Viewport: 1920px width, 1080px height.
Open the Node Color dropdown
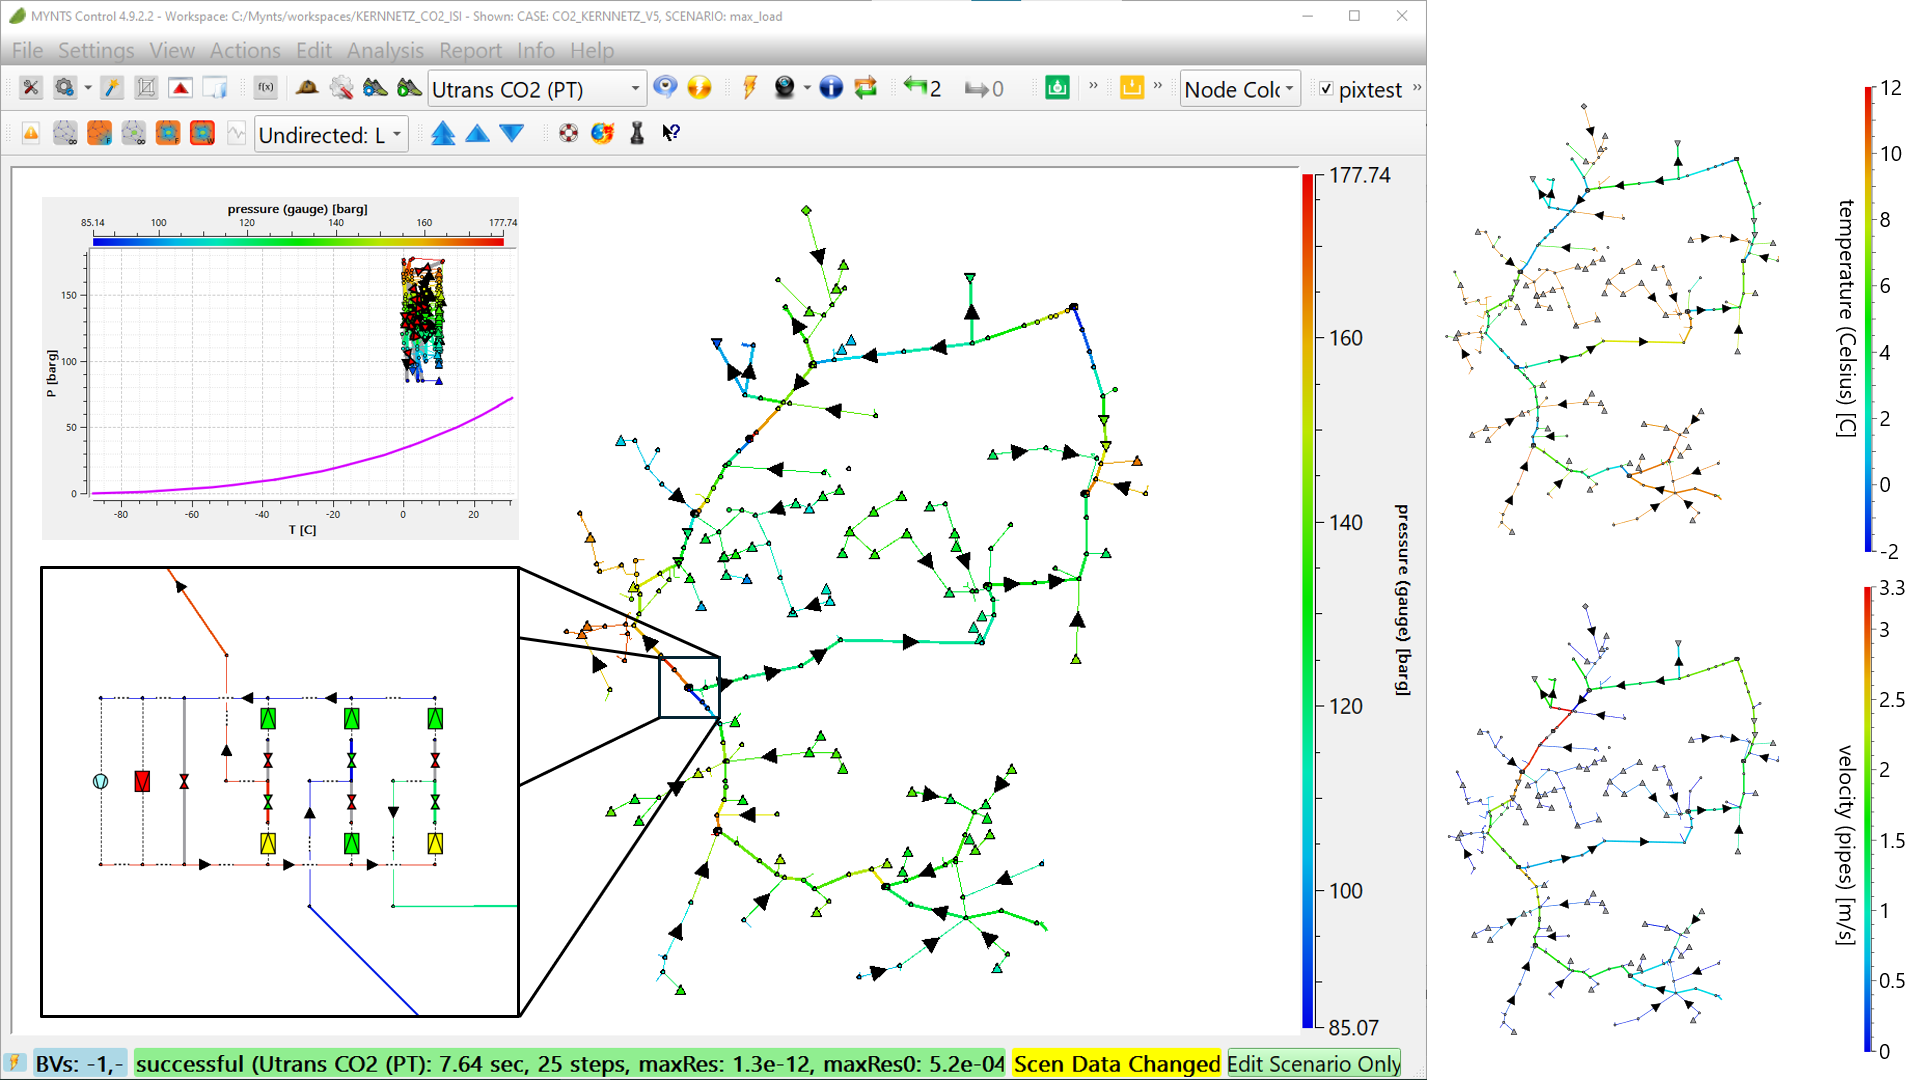(1239, 89)
